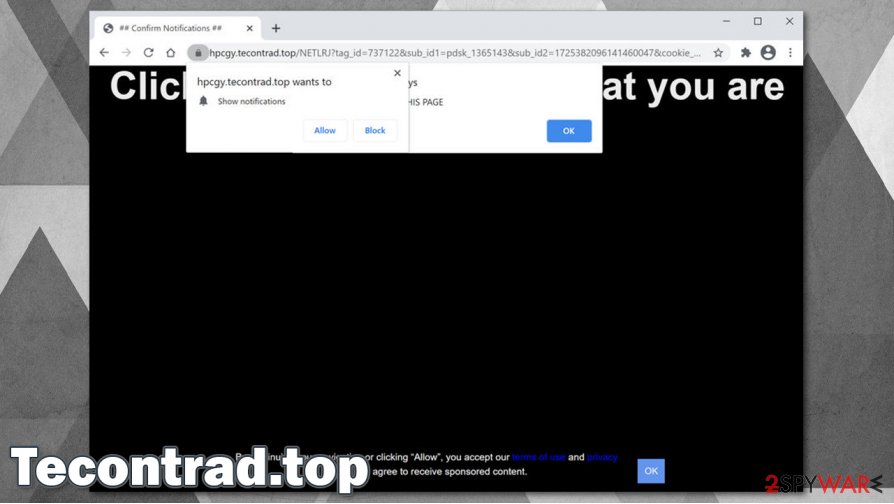Maximize the browser window
894x504 pixels.
tap(758, 21)
